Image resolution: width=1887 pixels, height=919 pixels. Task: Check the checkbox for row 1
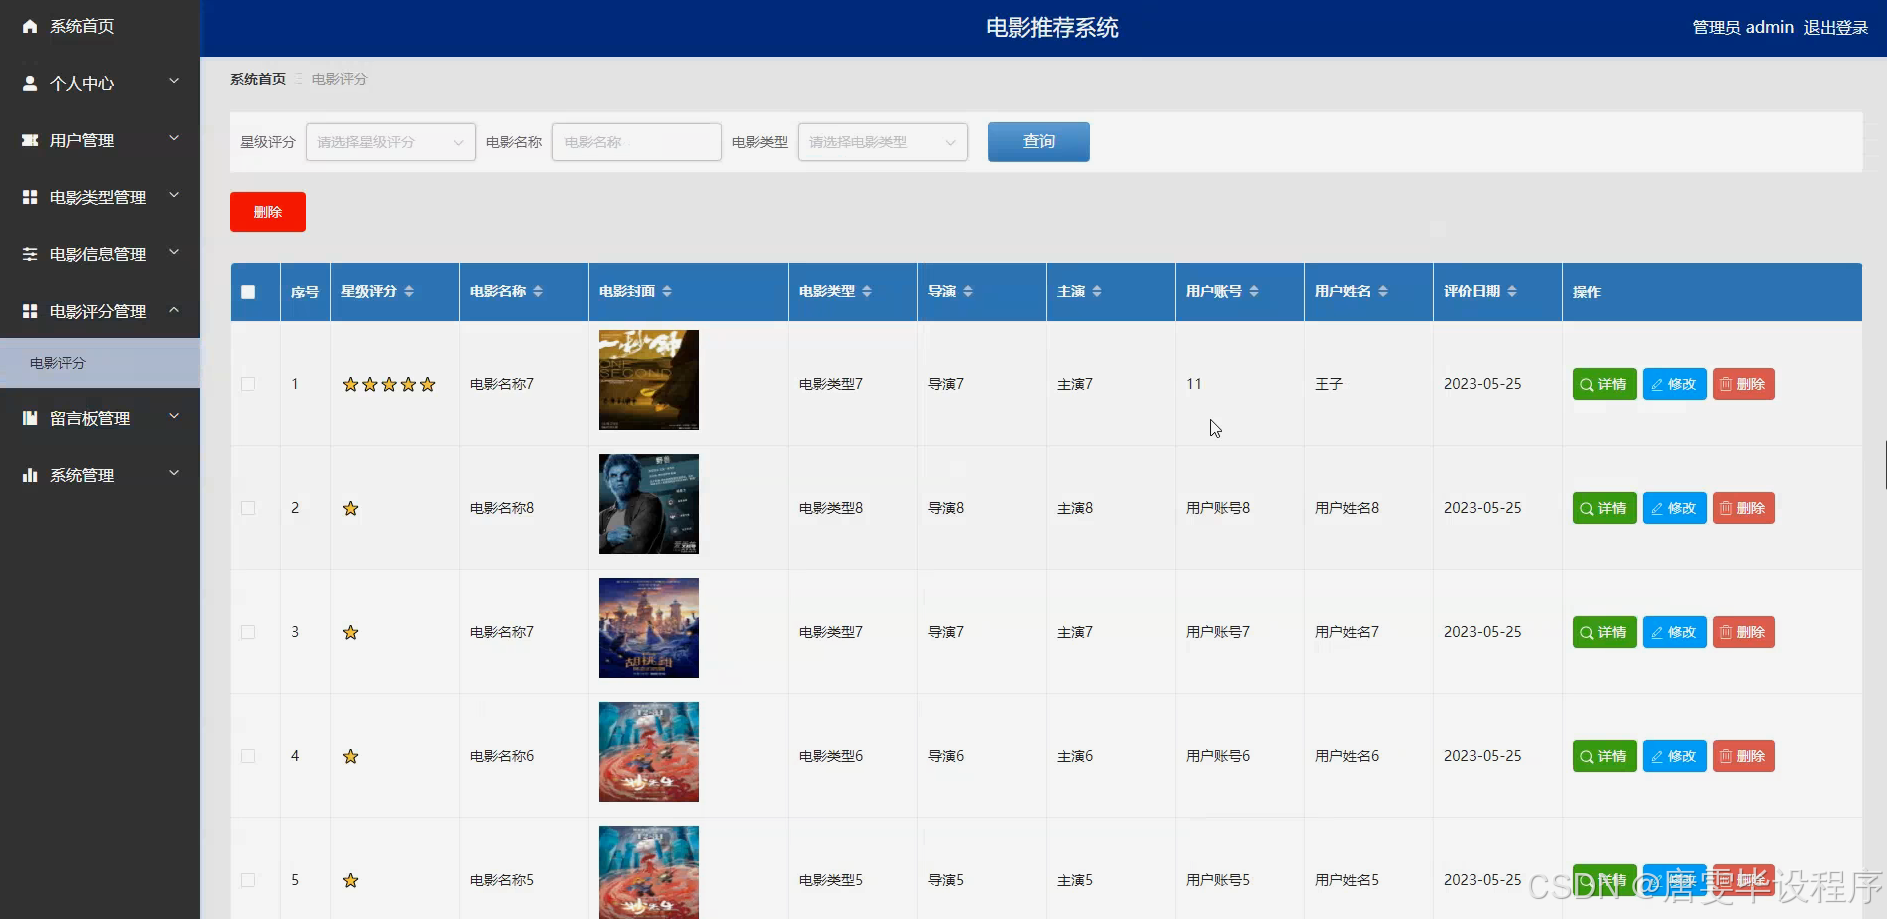248,384
